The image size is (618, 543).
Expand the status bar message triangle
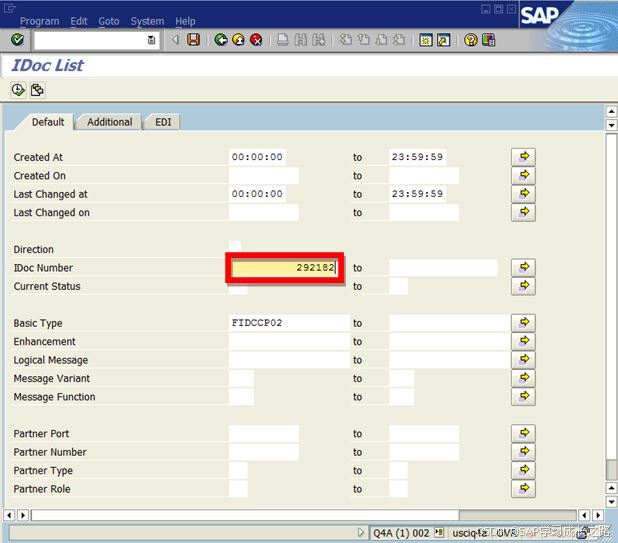pos(361,533)
